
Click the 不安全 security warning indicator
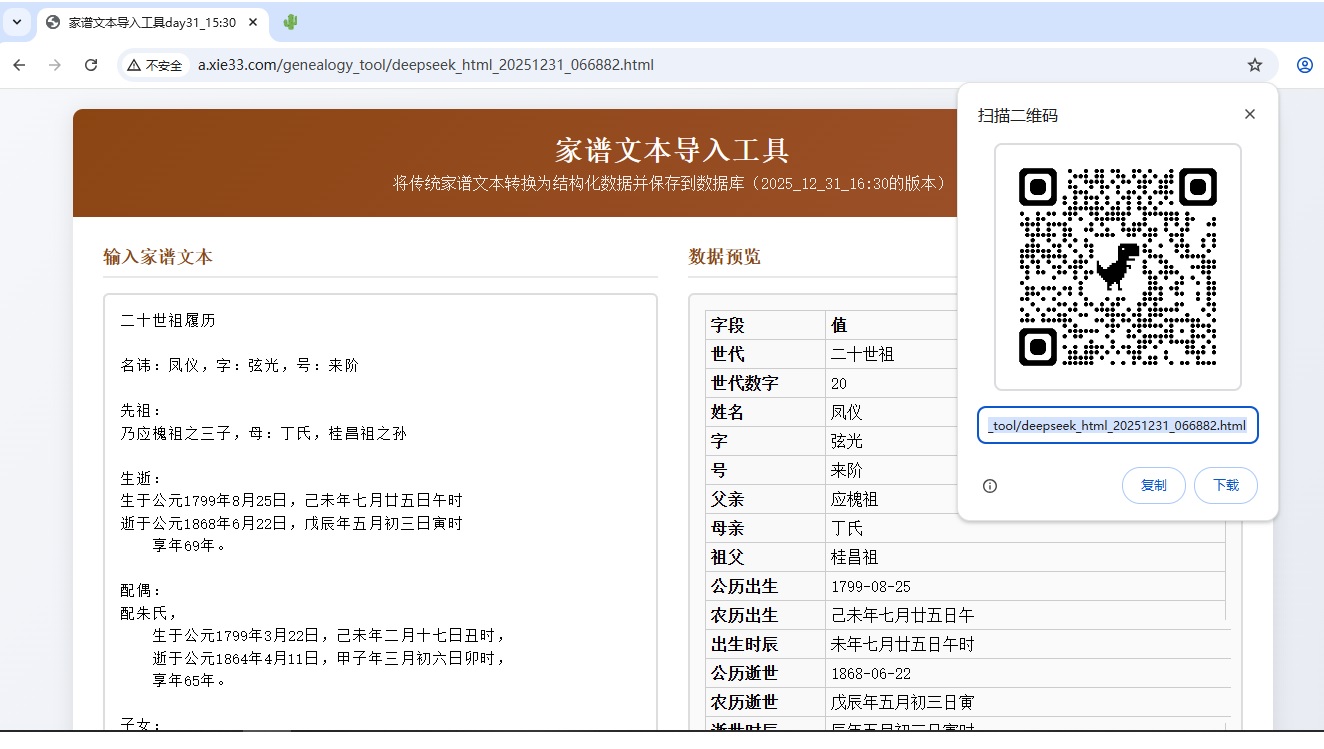pyautogui.click(x=155, y=65)
